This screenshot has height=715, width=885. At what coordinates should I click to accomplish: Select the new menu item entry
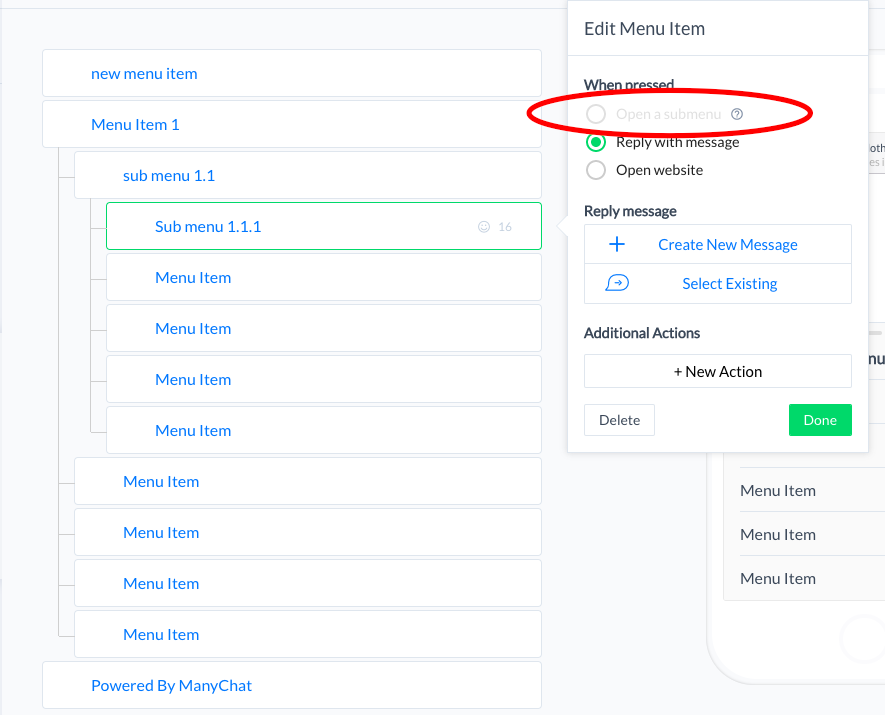tap(144, 73)
